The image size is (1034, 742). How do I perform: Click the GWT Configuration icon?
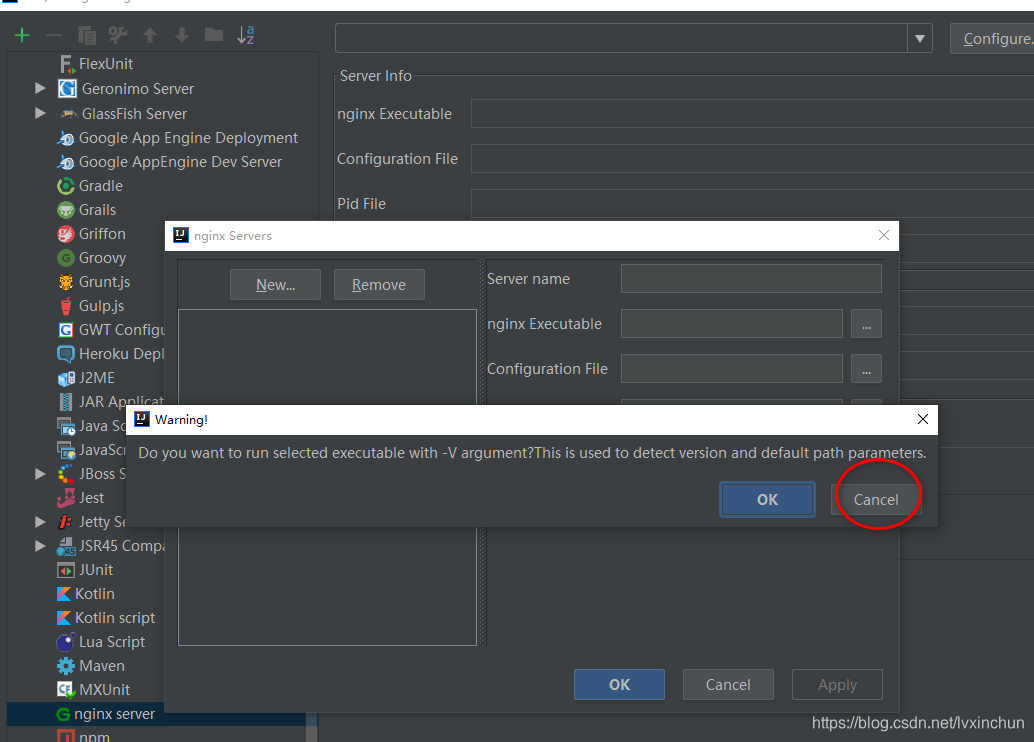tap(65, 330)
